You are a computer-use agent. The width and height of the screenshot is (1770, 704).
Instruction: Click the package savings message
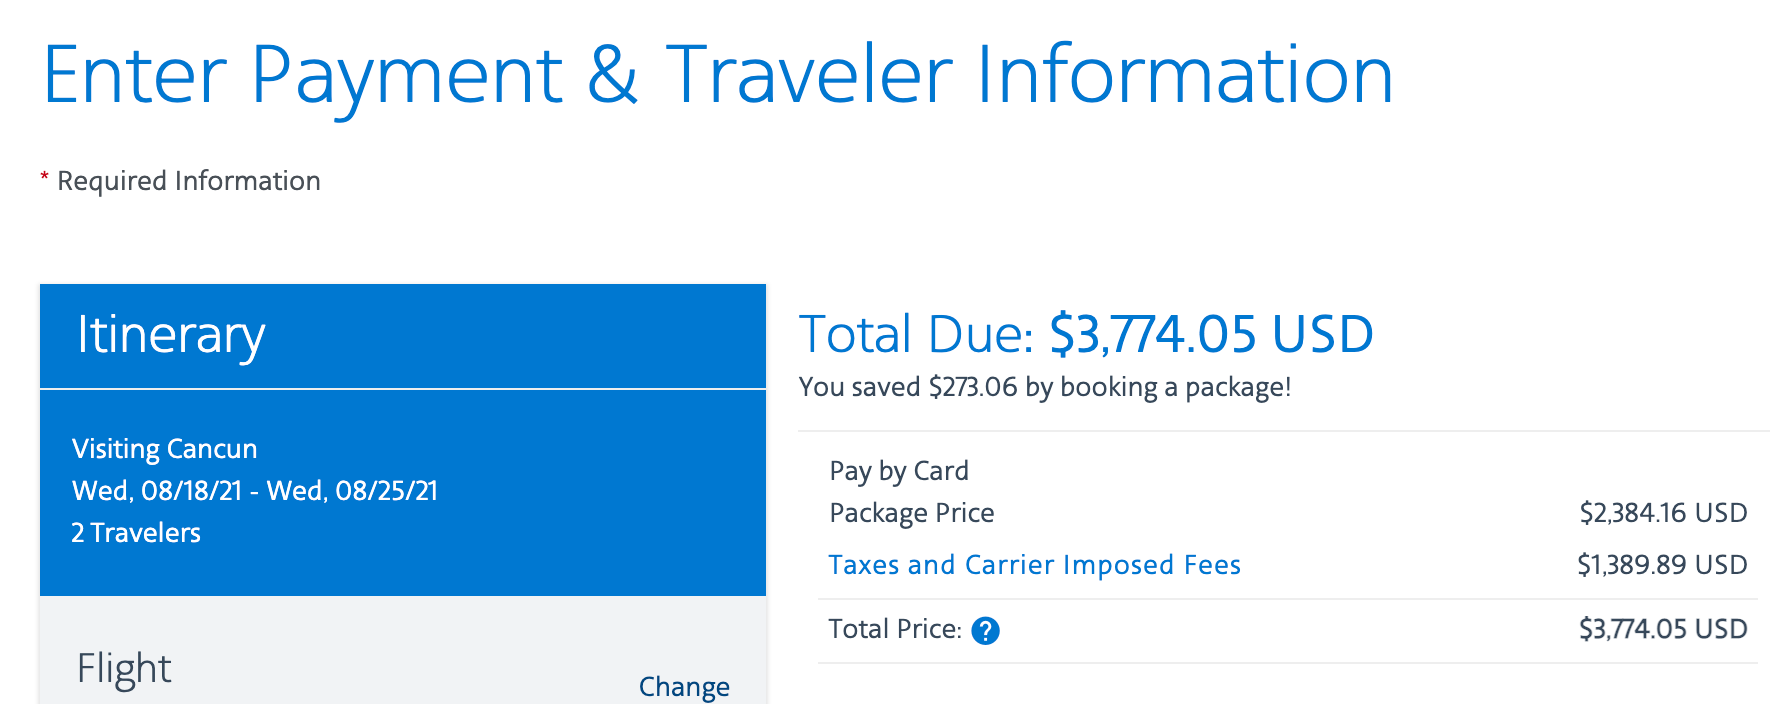click(x=1046, y=387)
